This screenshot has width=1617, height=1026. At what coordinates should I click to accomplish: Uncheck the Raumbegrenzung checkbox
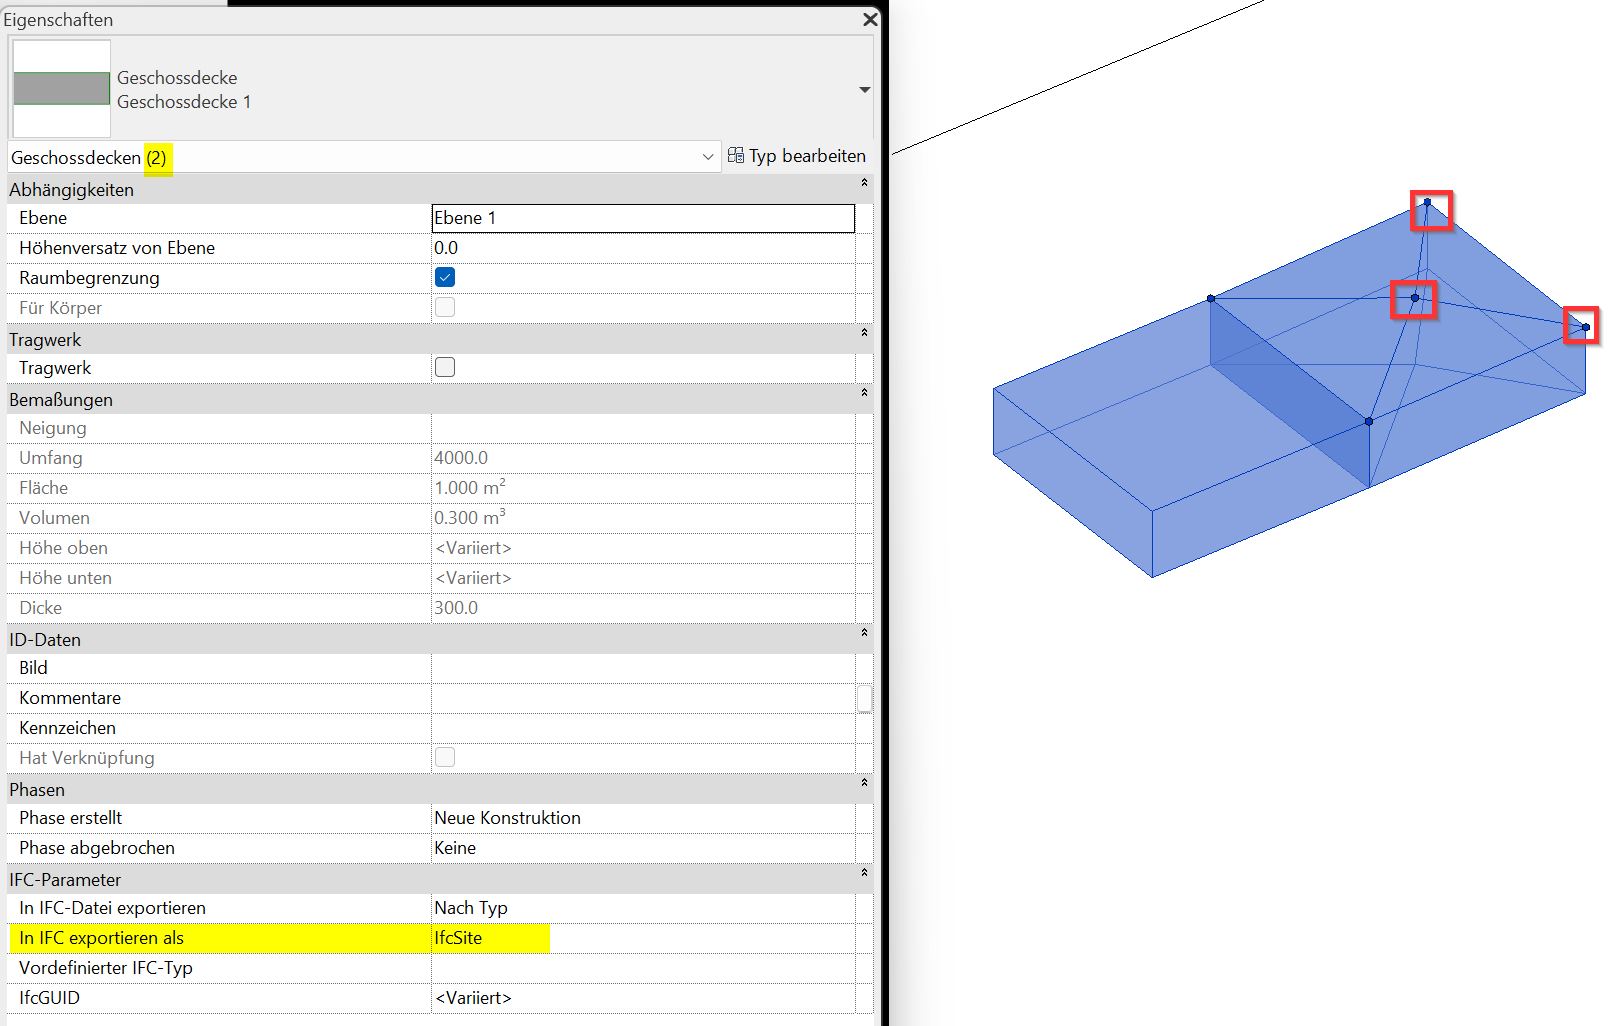click(444, 277)
